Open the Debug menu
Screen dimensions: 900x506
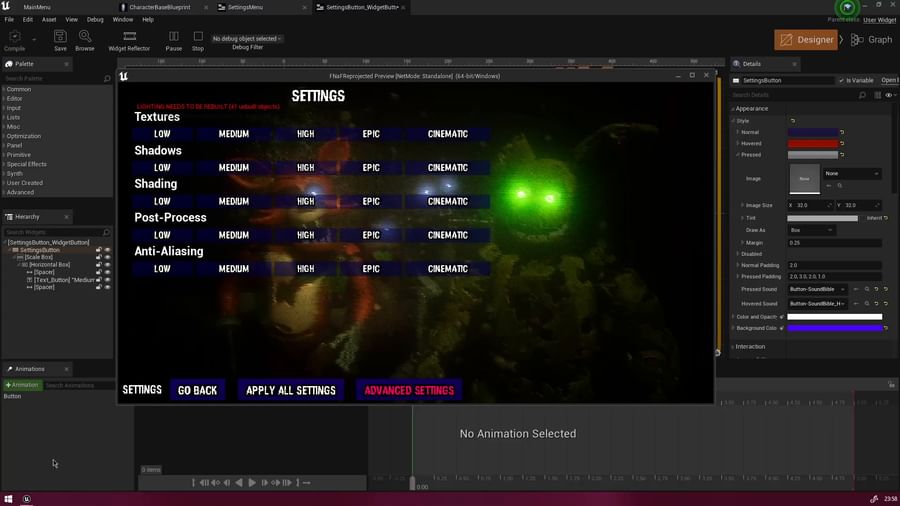click(x=95, y=20)
